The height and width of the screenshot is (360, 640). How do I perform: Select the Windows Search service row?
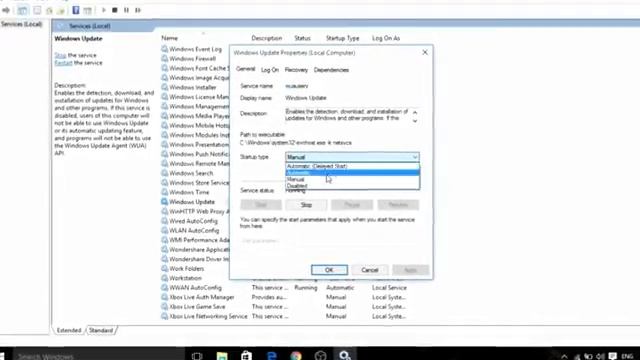pos(191,173)
